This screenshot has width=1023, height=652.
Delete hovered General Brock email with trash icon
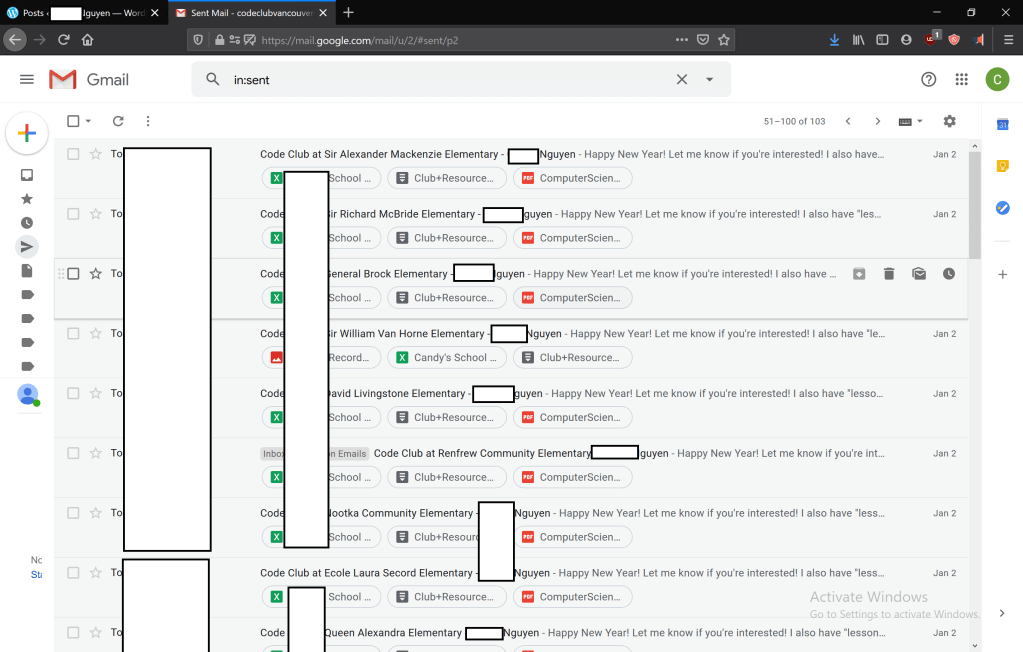click(x=888, y=274)
